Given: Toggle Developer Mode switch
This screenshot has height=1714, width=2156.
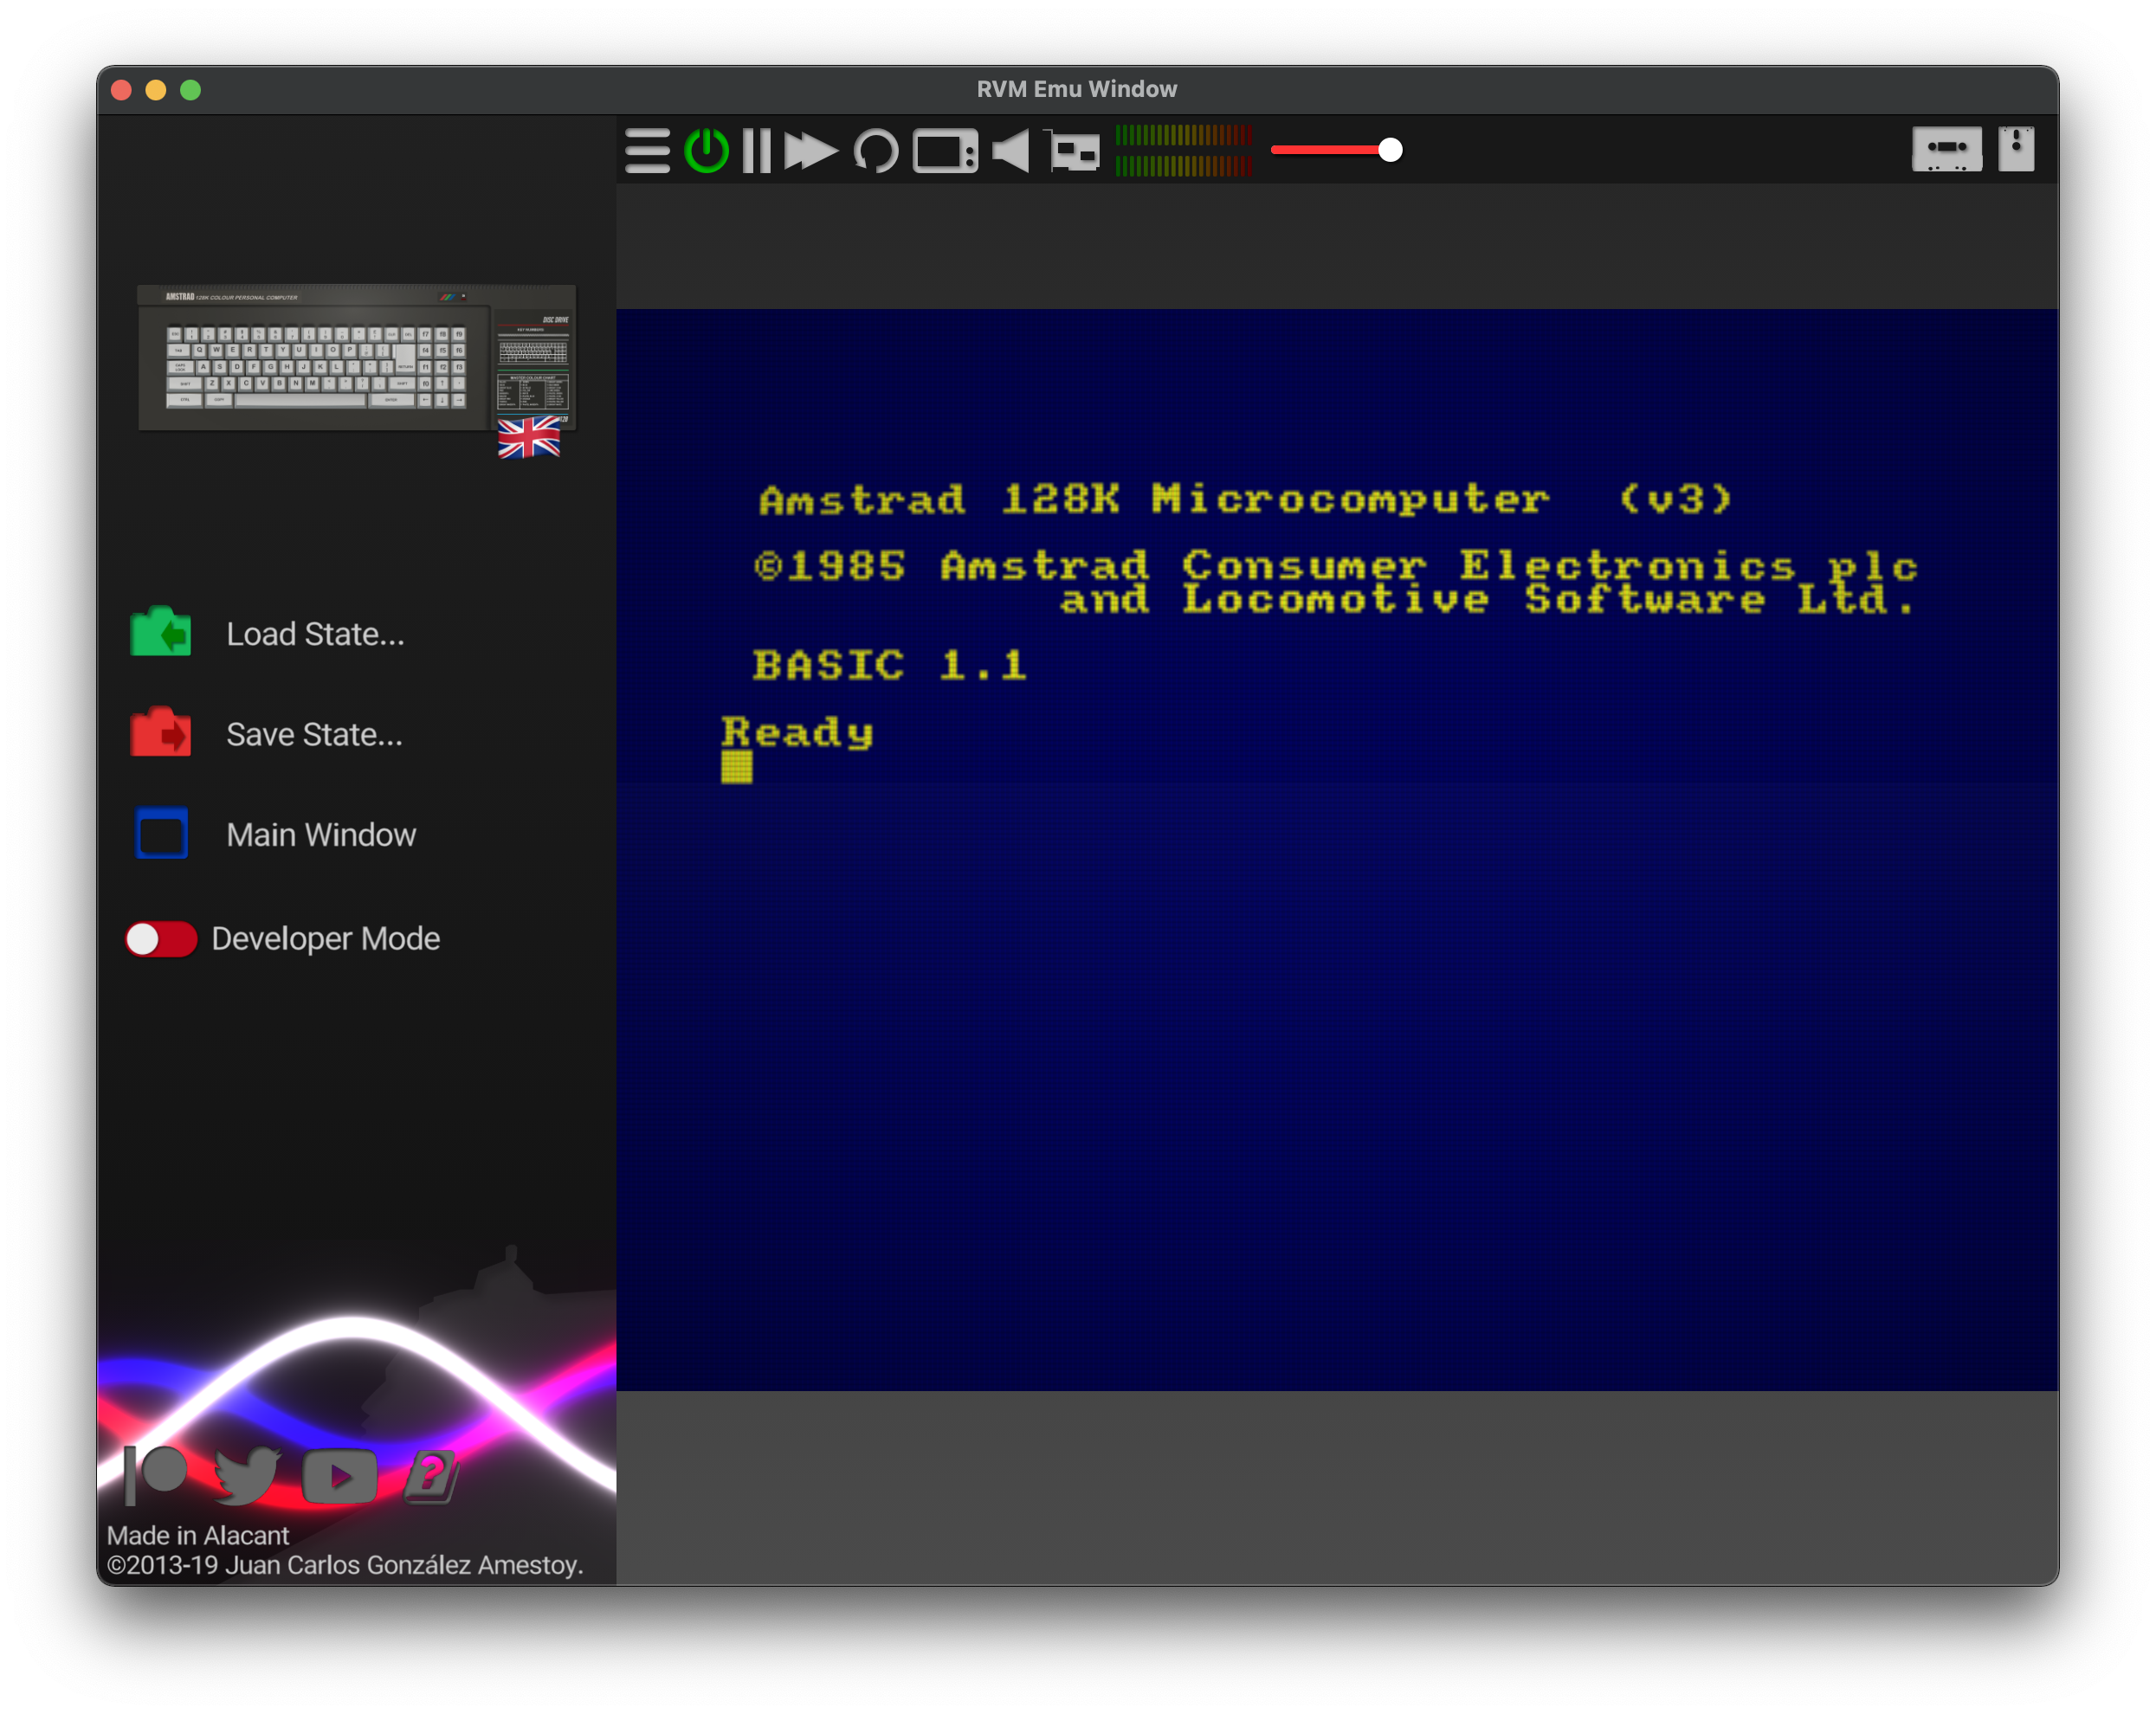Looking at the screenshot, I should tap(161, 939).
